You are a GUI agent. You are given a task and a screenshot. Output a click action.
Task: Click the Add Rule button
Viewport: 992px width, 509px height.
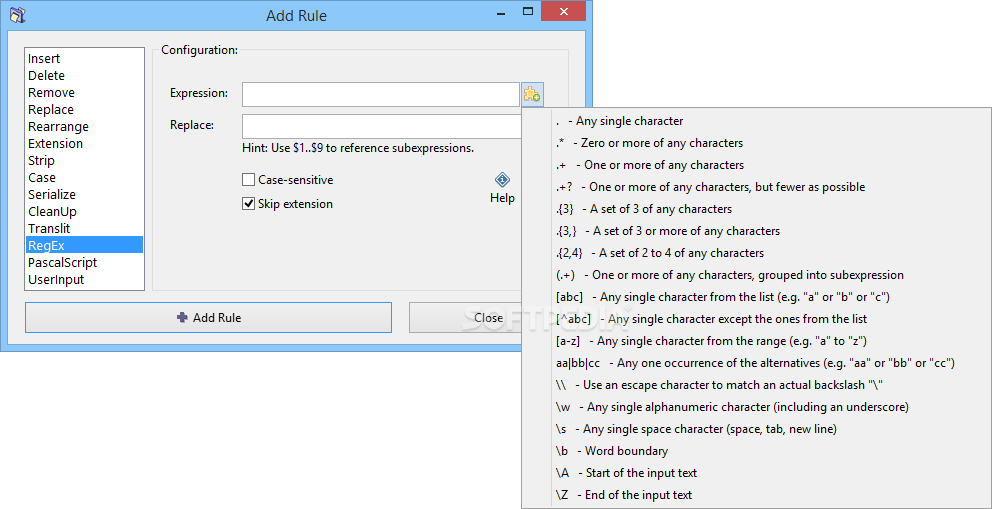tap(208, 317)
